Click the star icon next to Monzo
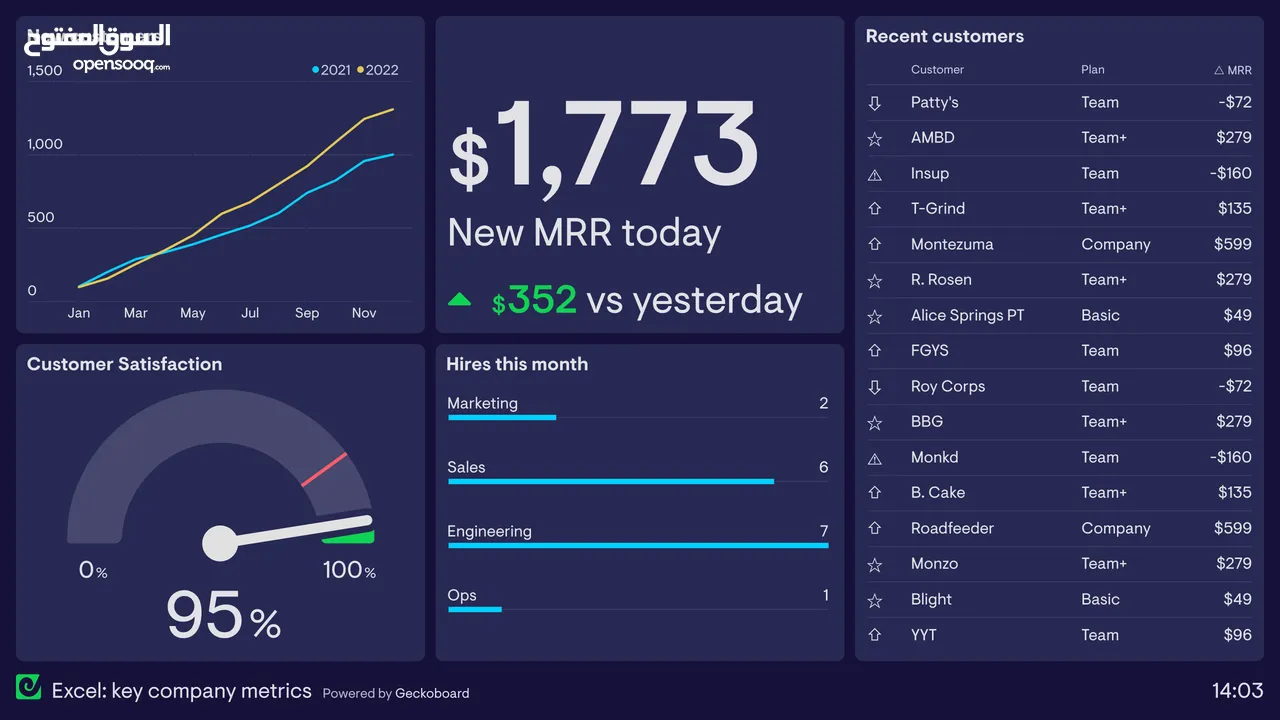The height and width of the screenshot is (720, 1280). click(x=875, y=565)
